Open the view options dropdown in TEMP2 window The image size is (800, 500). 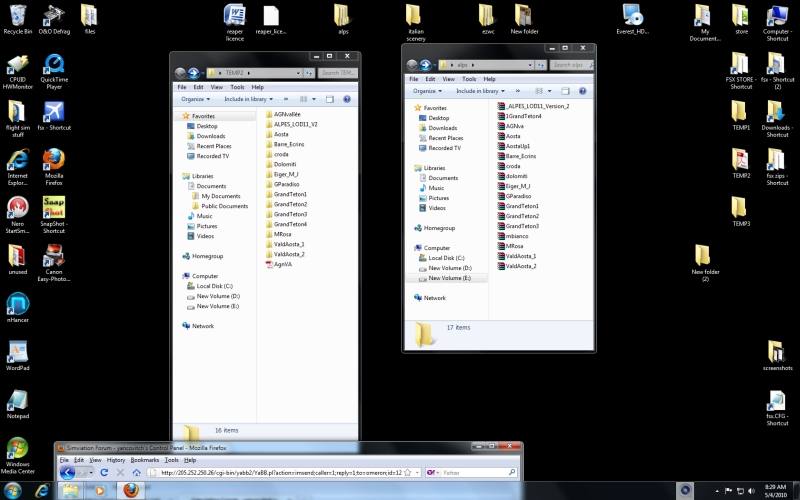click(x=316, y=99)
